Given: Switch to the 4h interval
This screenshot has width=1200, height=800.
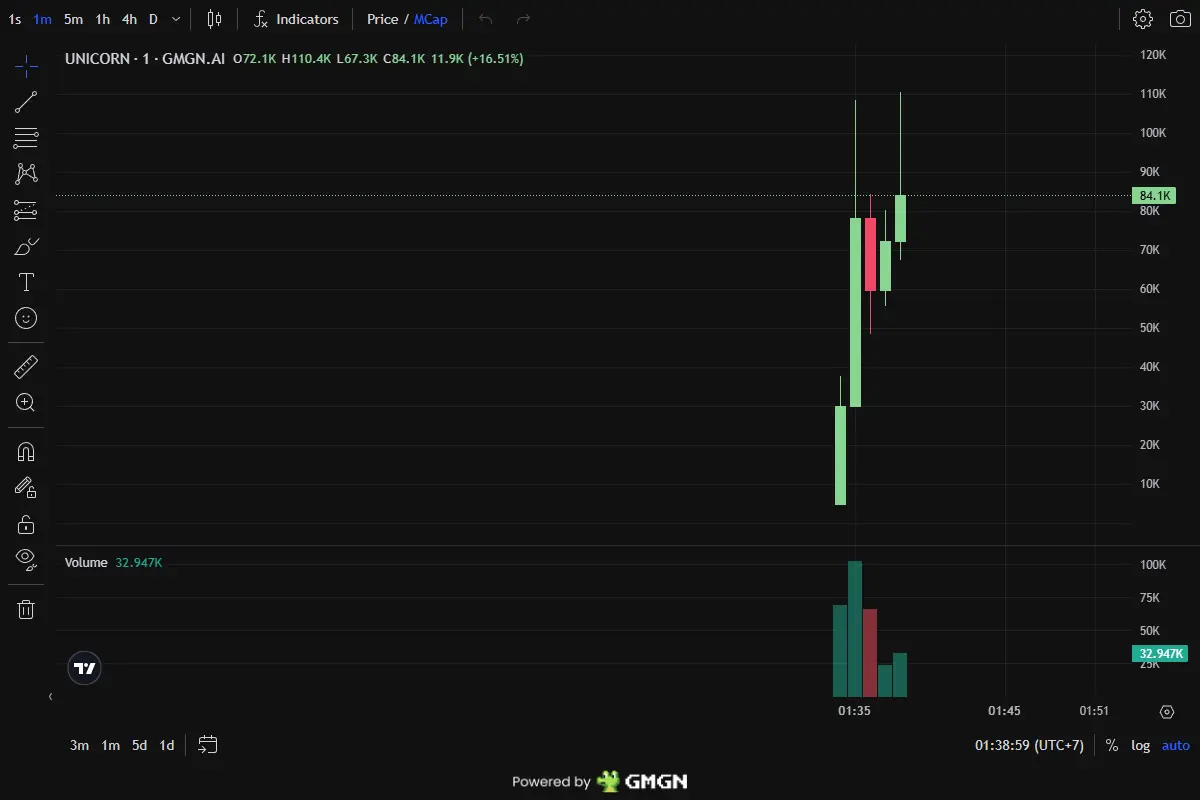Looking at the screenshot, I should point(129,19).
